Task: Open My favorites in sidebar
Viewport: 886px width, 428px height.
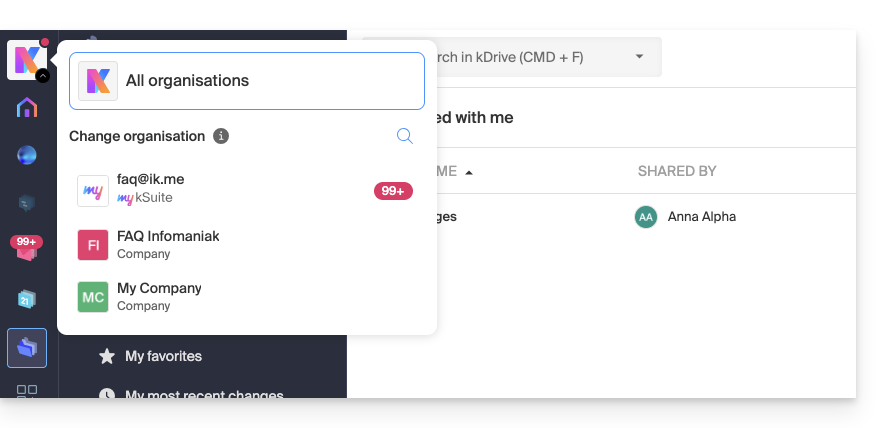Action: pos(163,356)
